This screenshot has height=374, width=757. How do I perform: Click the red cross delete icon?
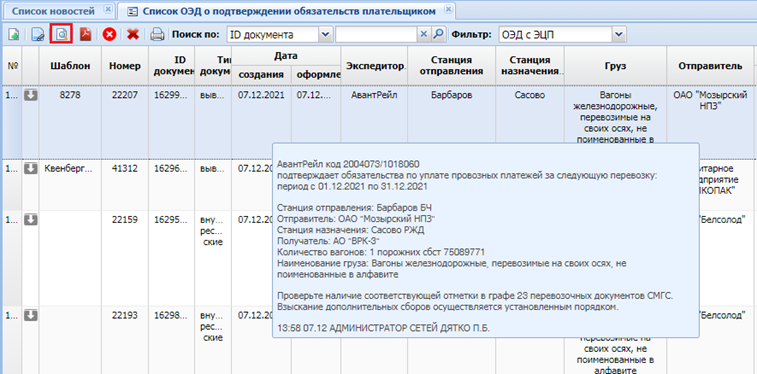click(133, 34)
